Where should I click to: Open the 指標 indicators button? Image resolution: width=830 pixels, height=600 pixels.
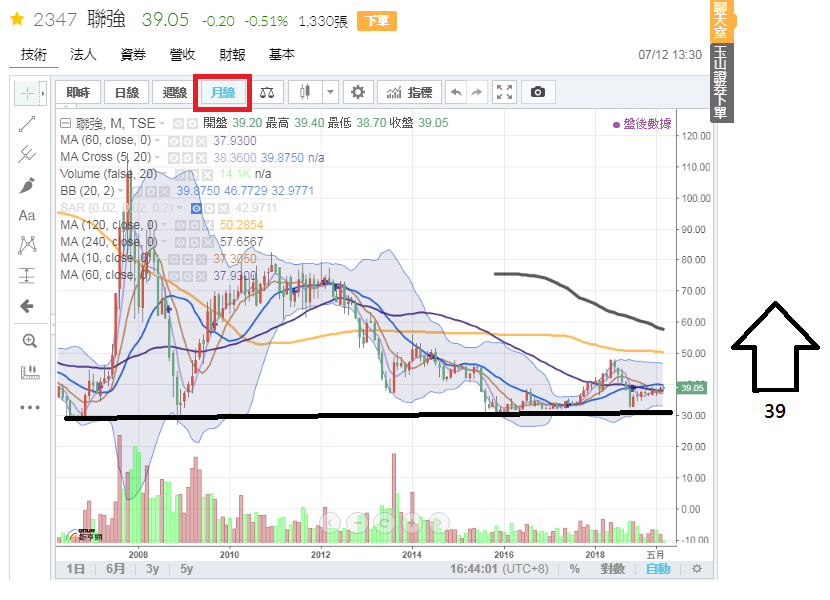click(410, 93)
